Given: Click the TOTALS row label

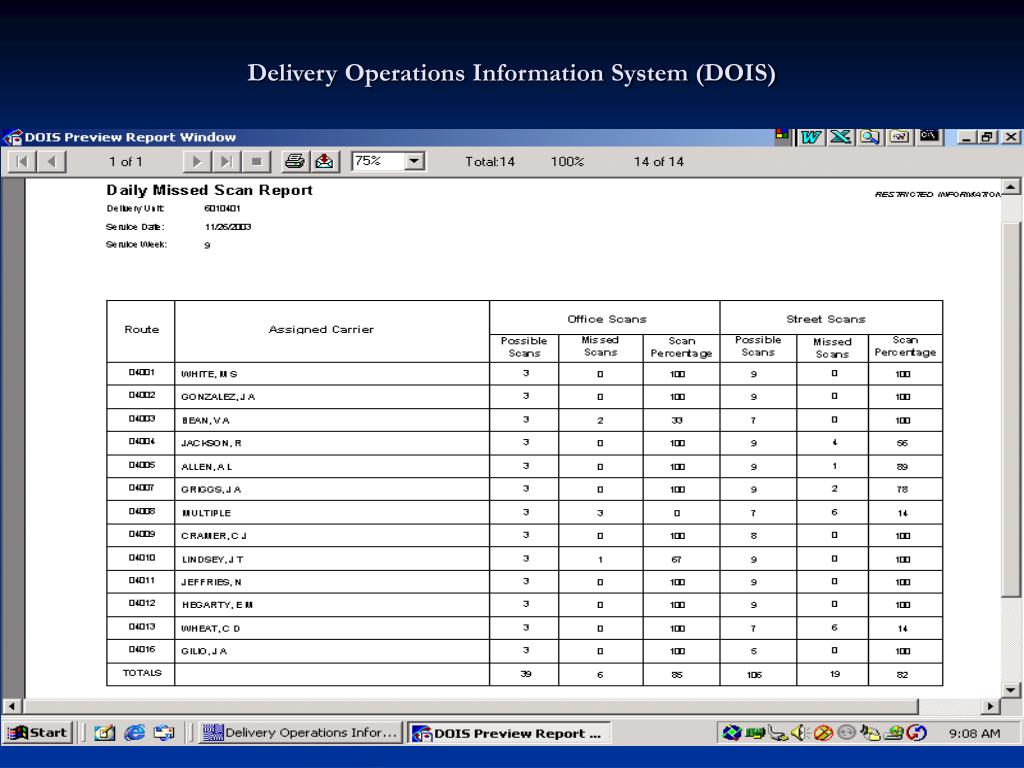Looking at the screenshot, I should tap(142, 673).
